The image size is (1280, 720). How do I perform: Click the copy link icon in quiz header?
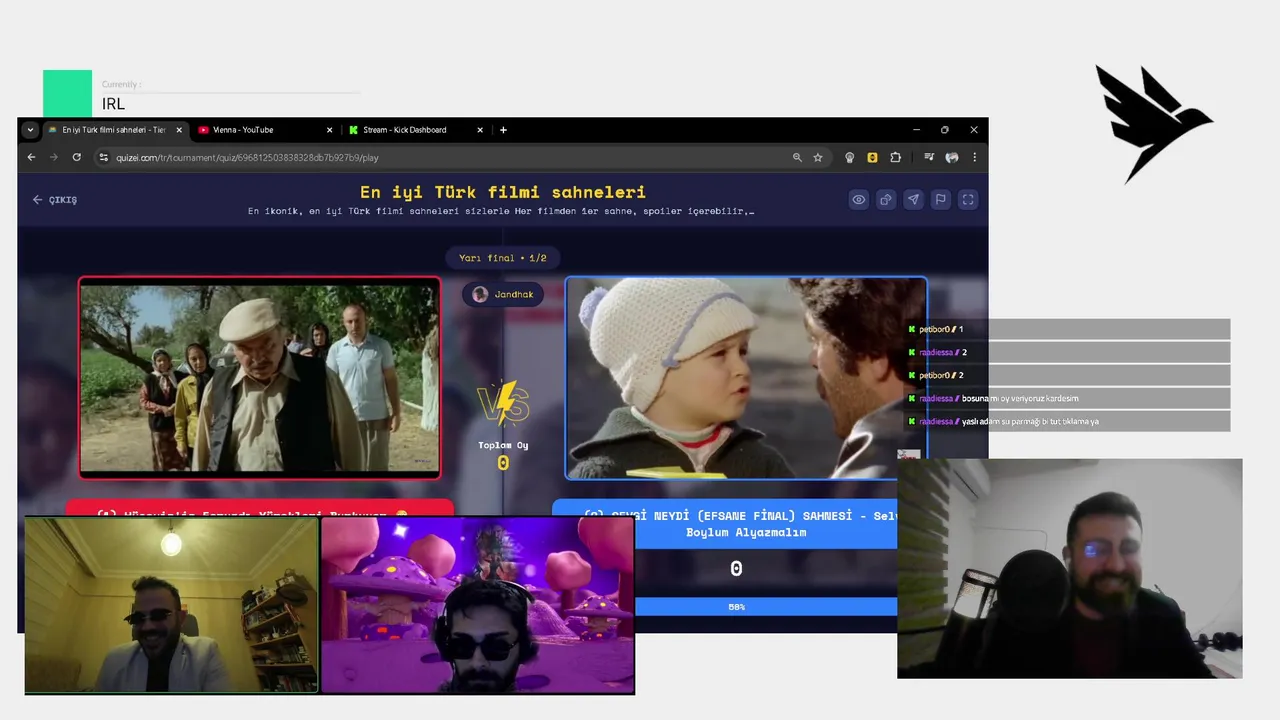point(886,200)
